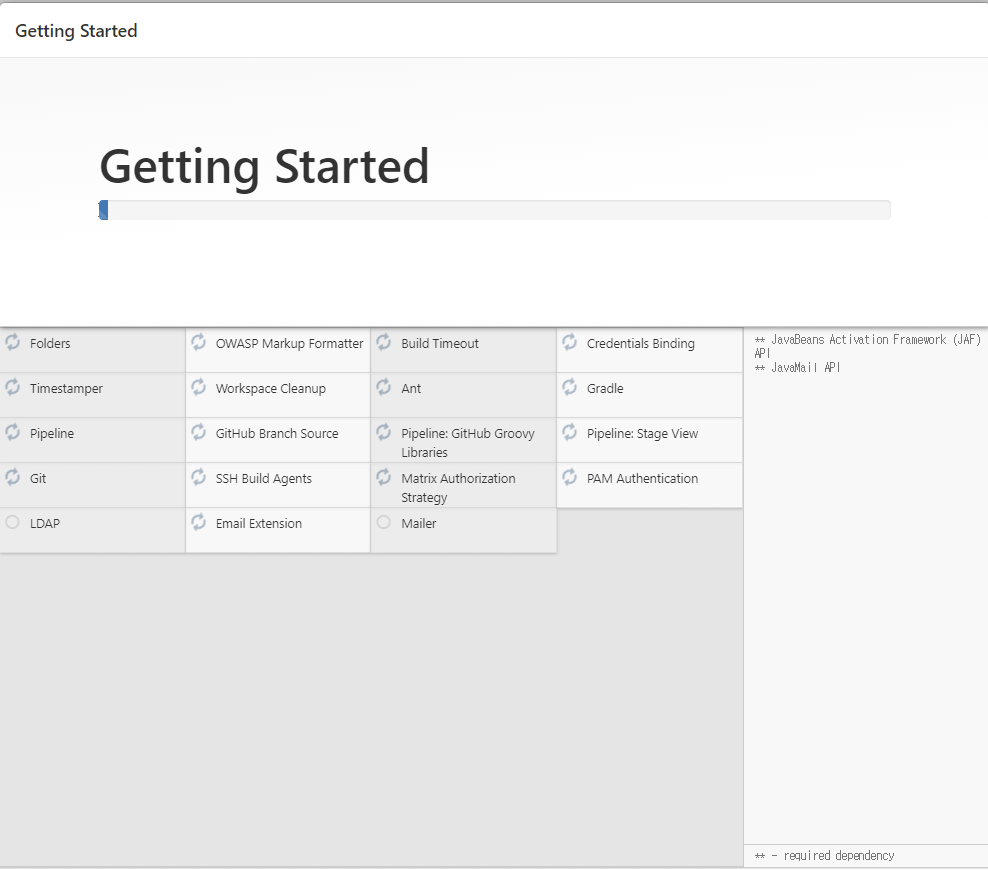Click the sync icon beside Pipeline plugin
988x870 pixels.
(x=13, y=432)
